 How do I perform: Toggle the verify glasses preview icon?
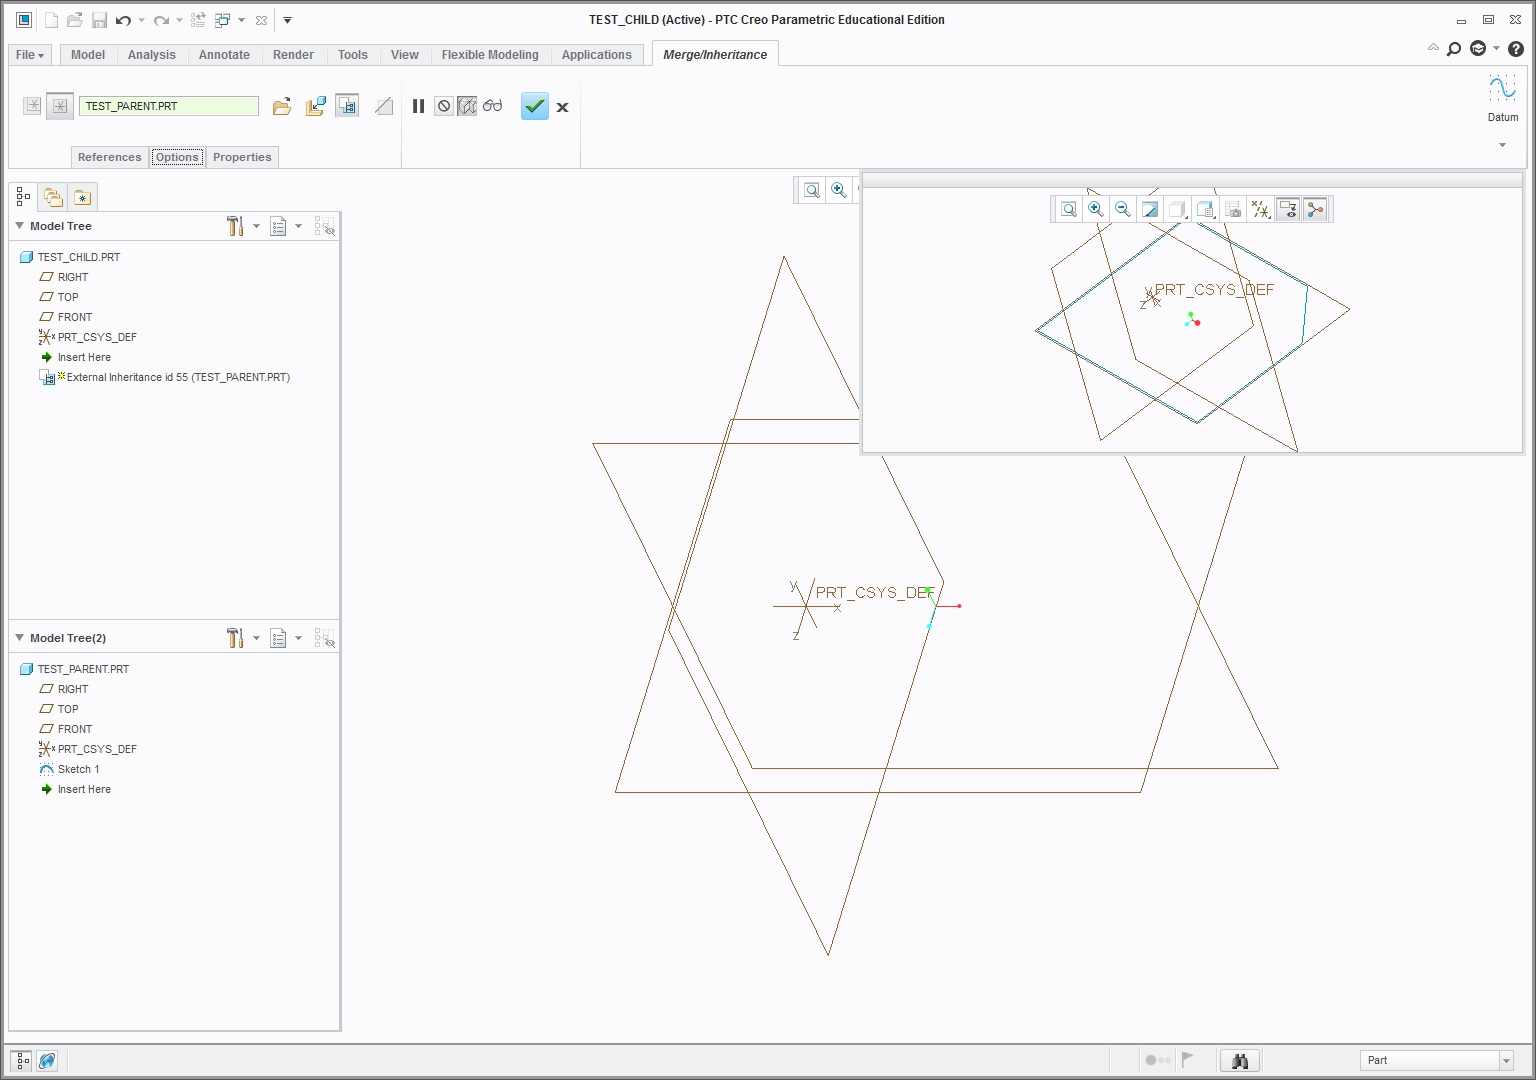coord(493,106)
